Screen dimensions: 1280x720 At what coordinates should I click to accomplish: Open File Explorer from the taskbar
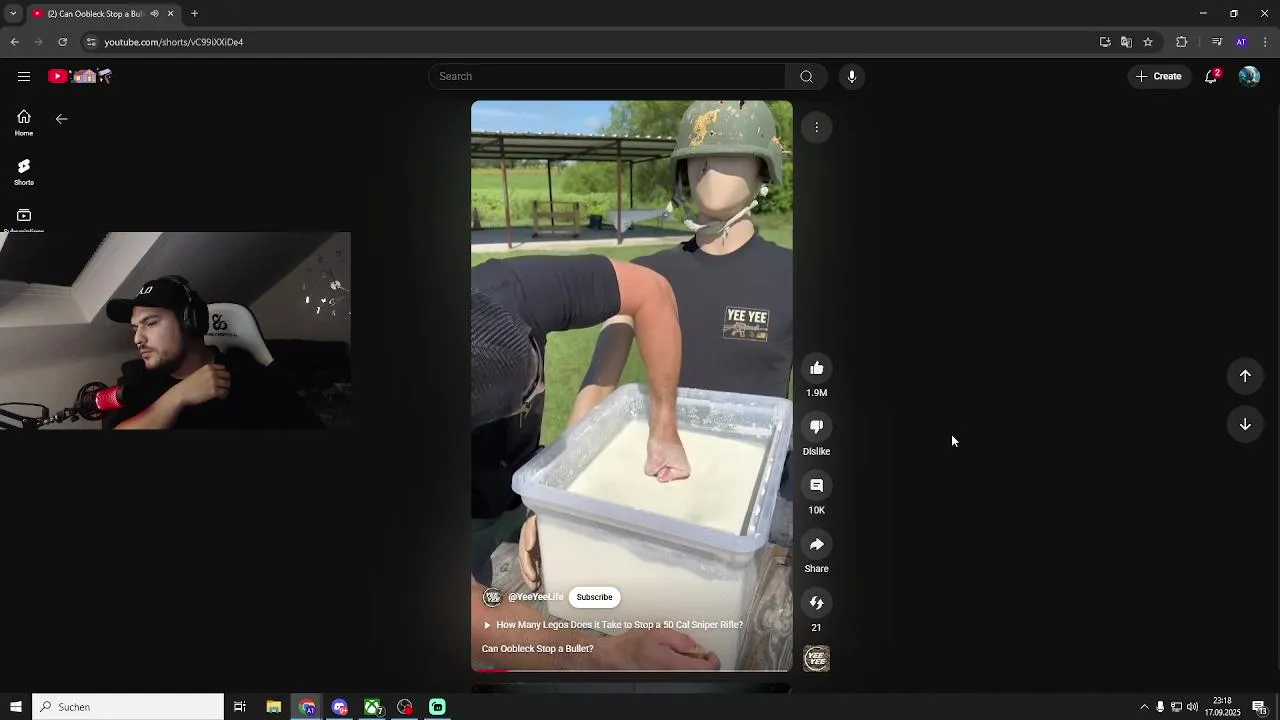tap(273, 707)
